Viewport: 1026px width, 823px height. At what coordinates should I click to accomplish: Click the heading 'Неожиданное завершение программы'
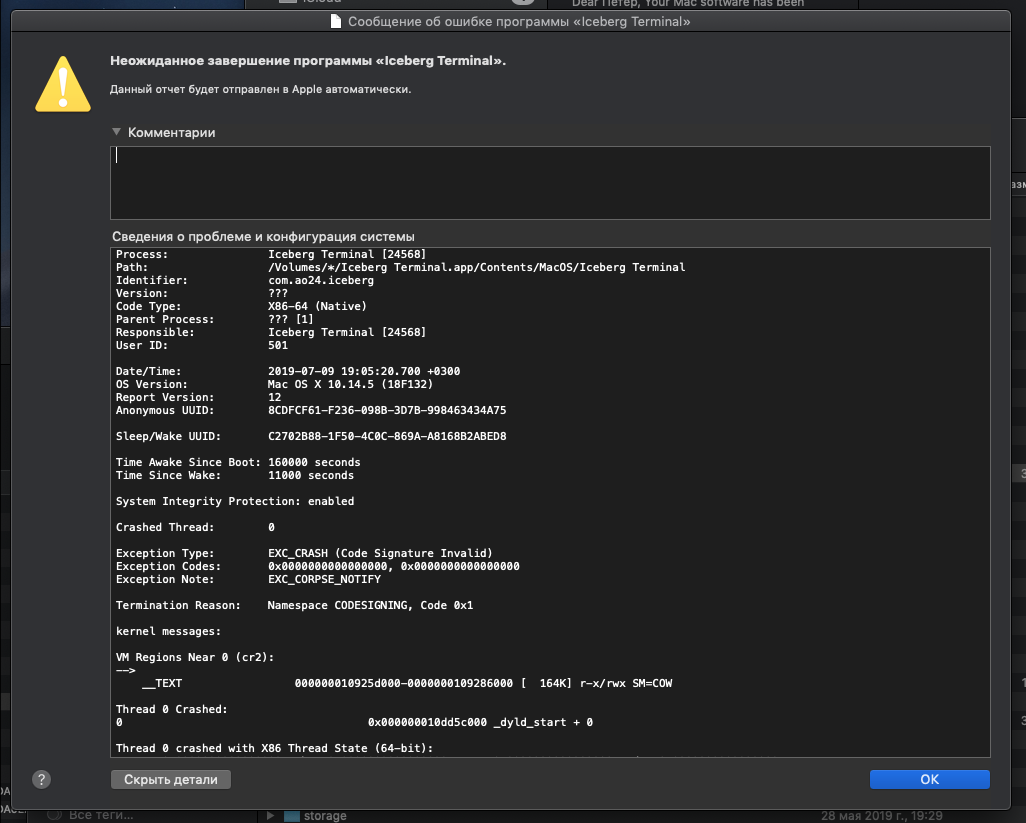click(308, 61)
